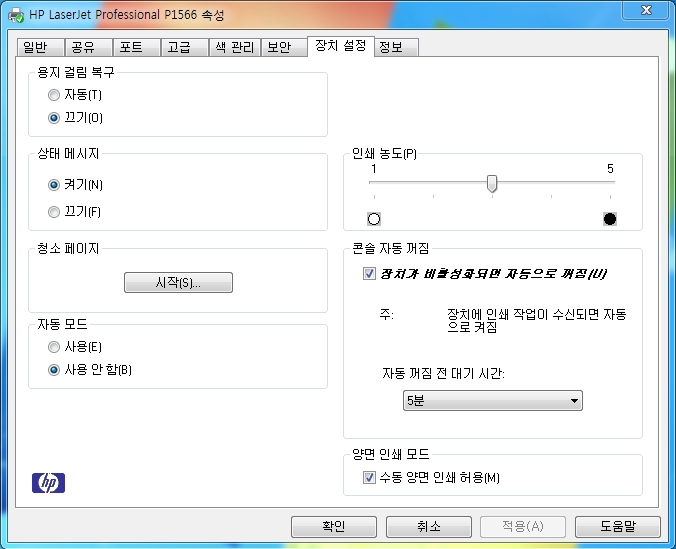Image resolution: width=676 pixels, height=549 pixels.
Task: Click the 확인 button
Action: click(334, 527)
